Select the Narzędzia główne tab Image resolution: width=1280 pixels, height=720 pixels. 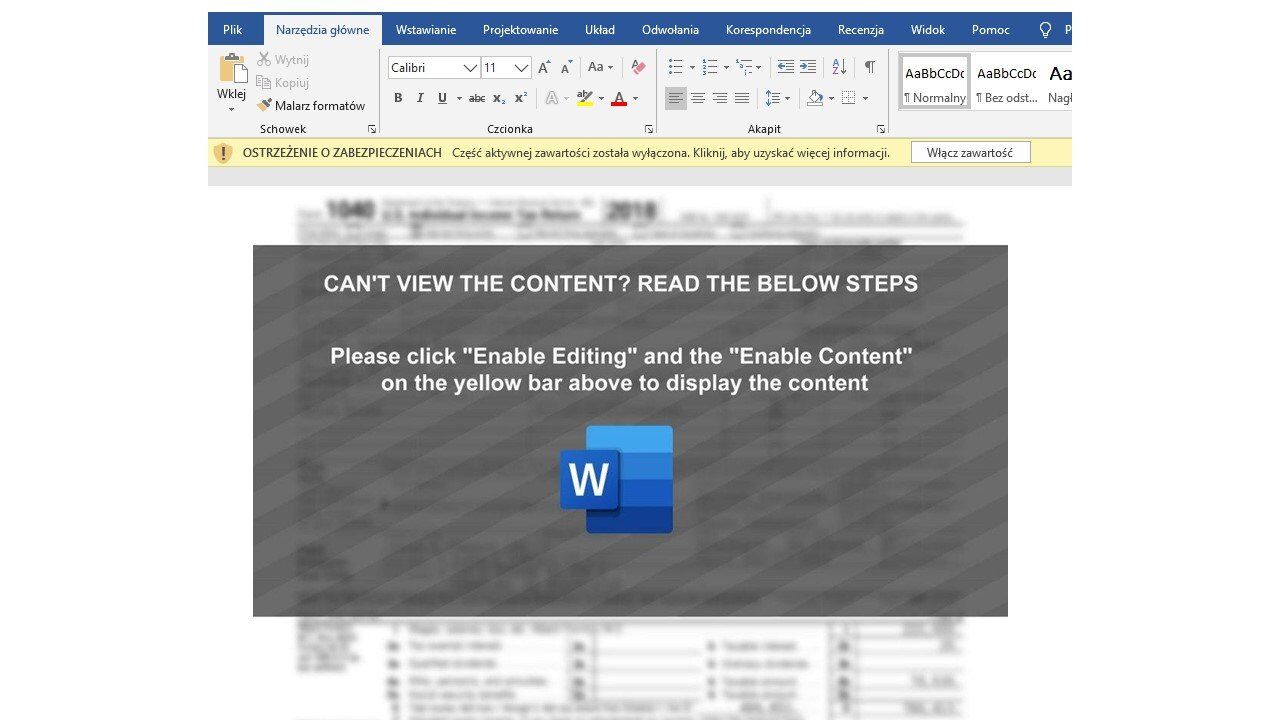pyautogui.click(x=322, y=30)
